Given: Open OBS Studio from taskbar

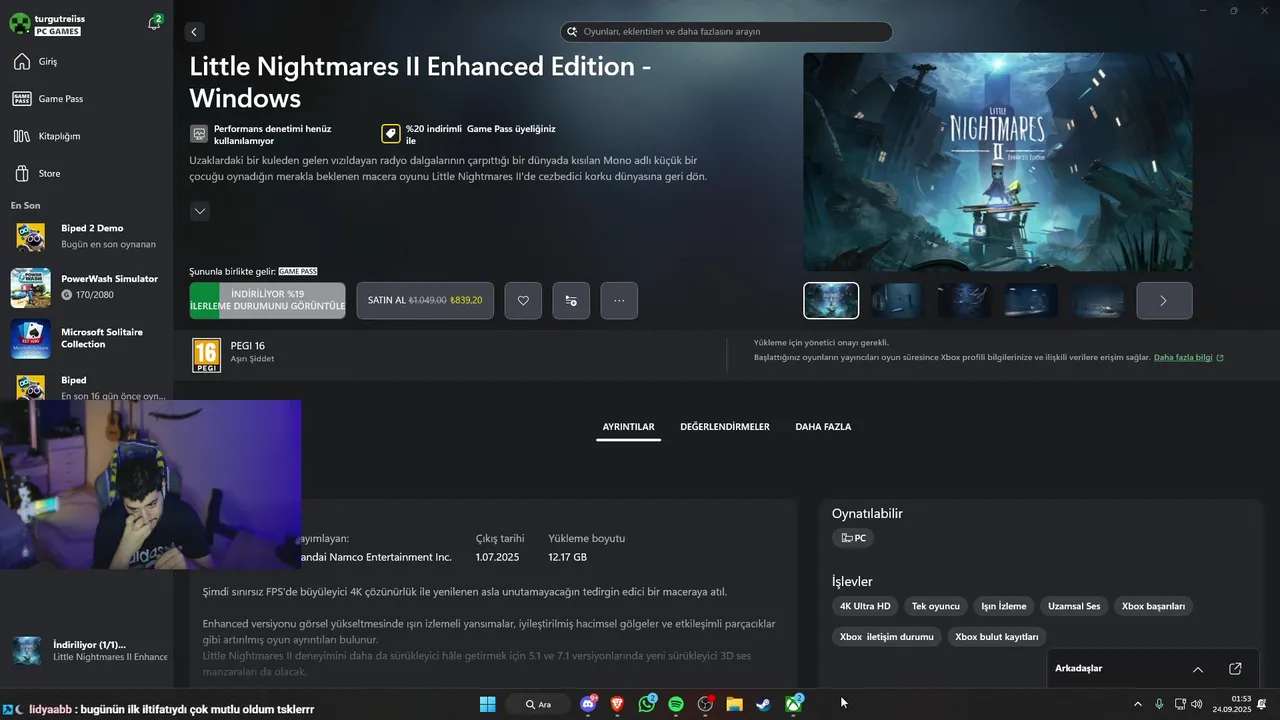Looking at the screenshot, I should [705, 704].
